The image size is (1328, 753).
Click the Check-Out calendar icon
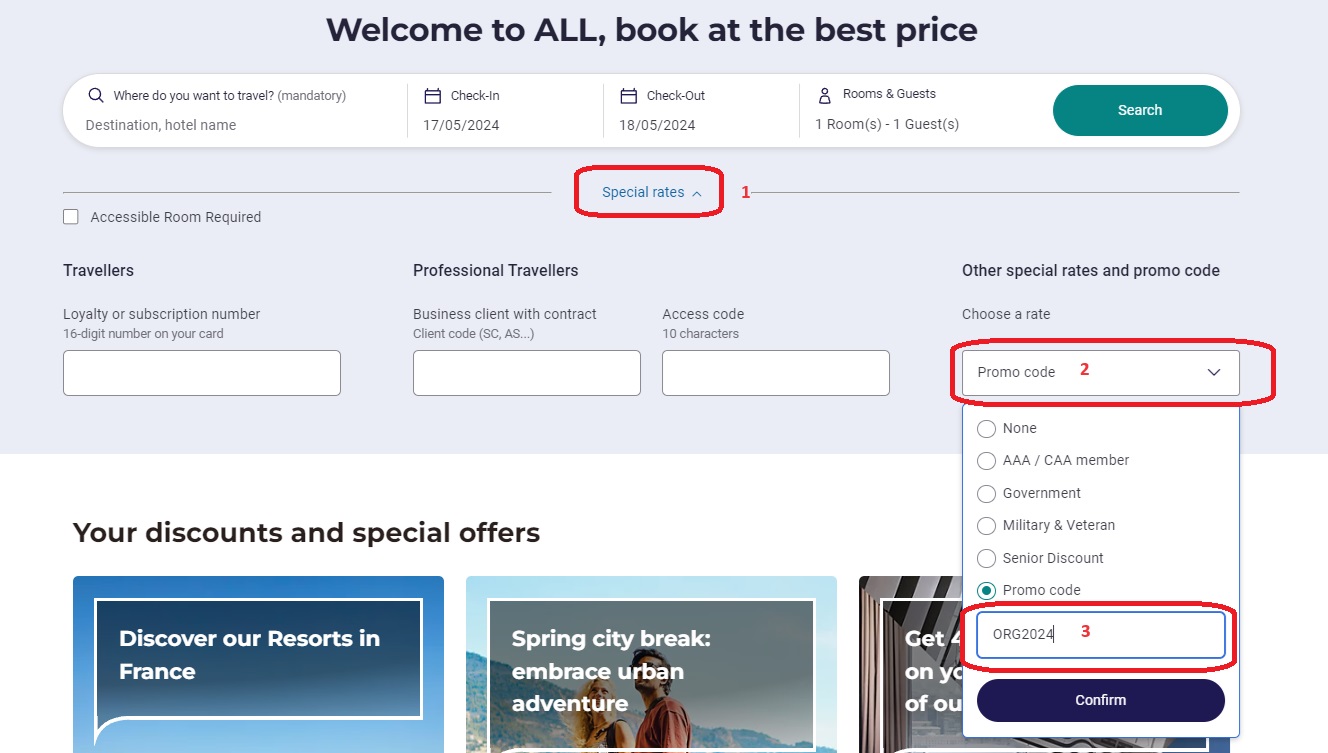point(629,96)
